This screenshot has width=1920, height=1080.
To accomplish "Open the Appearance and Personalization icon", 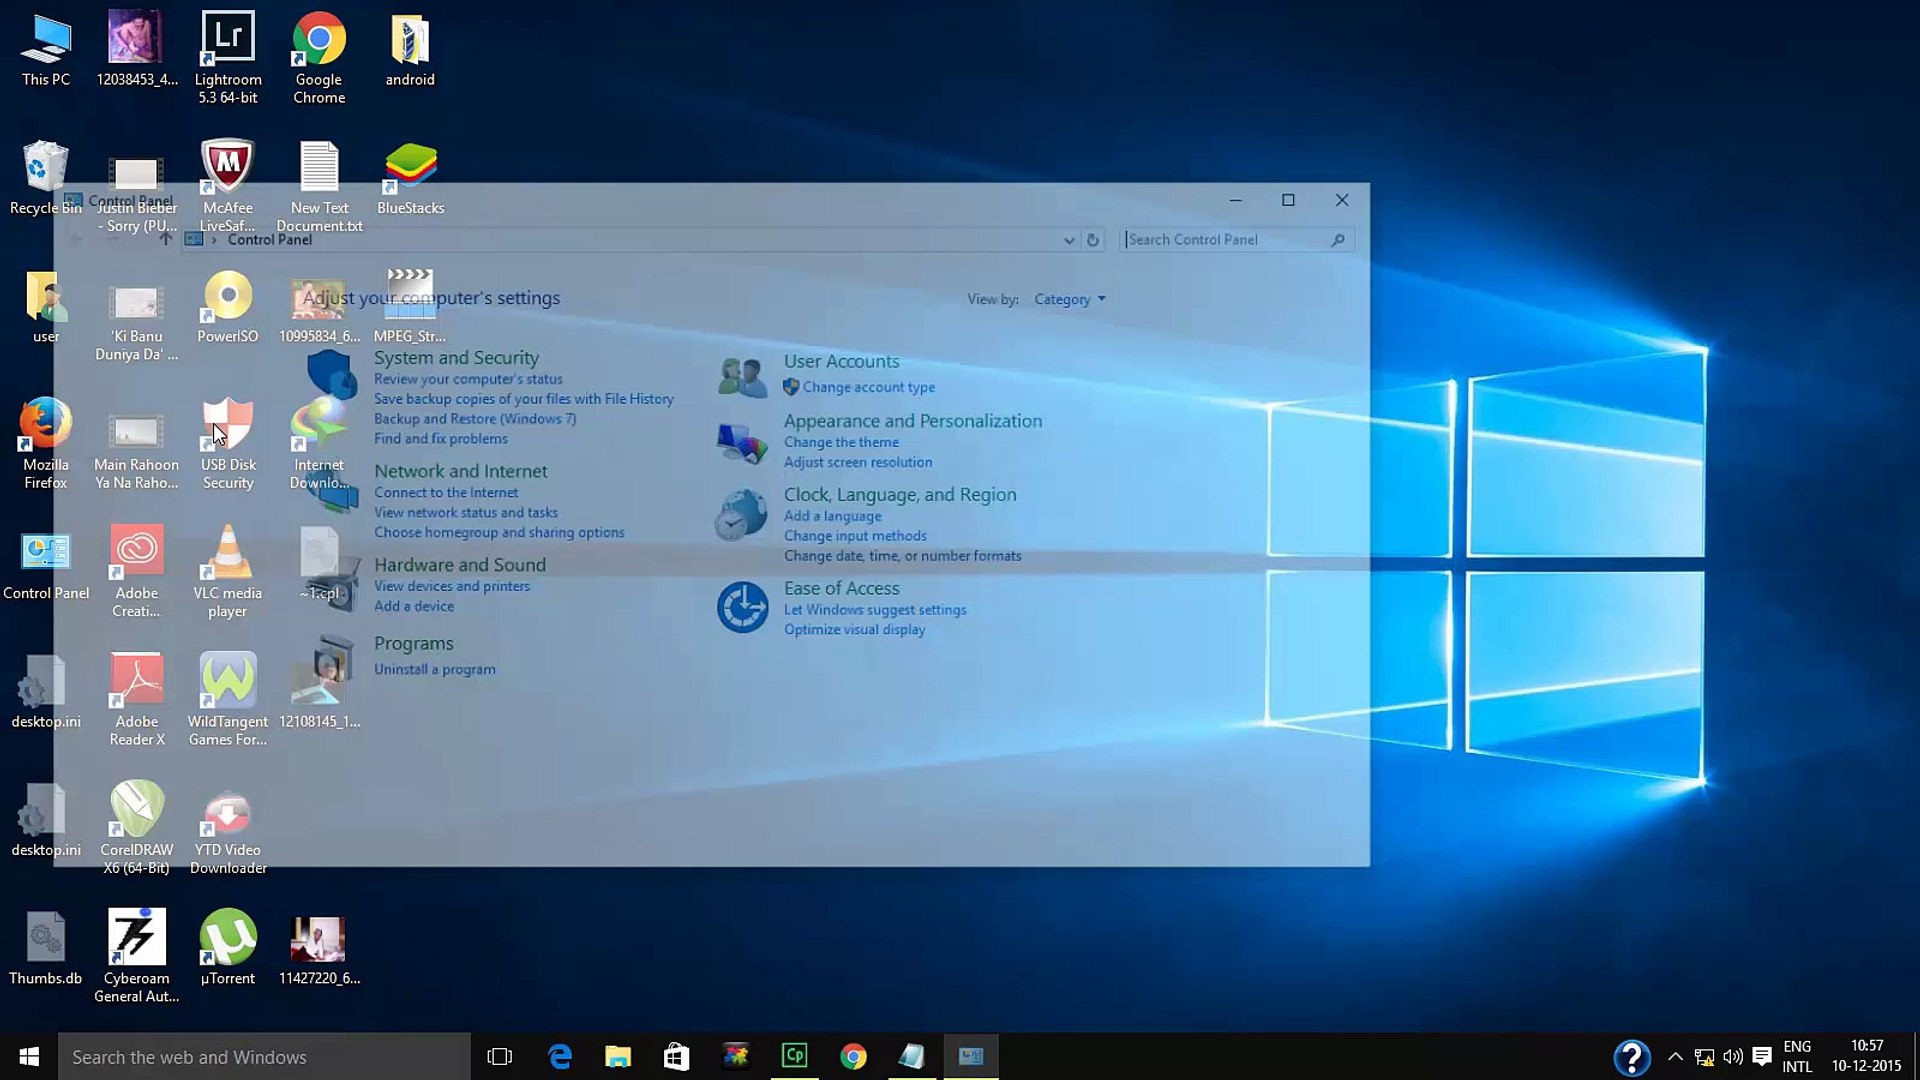I will [x=742, y=442].
